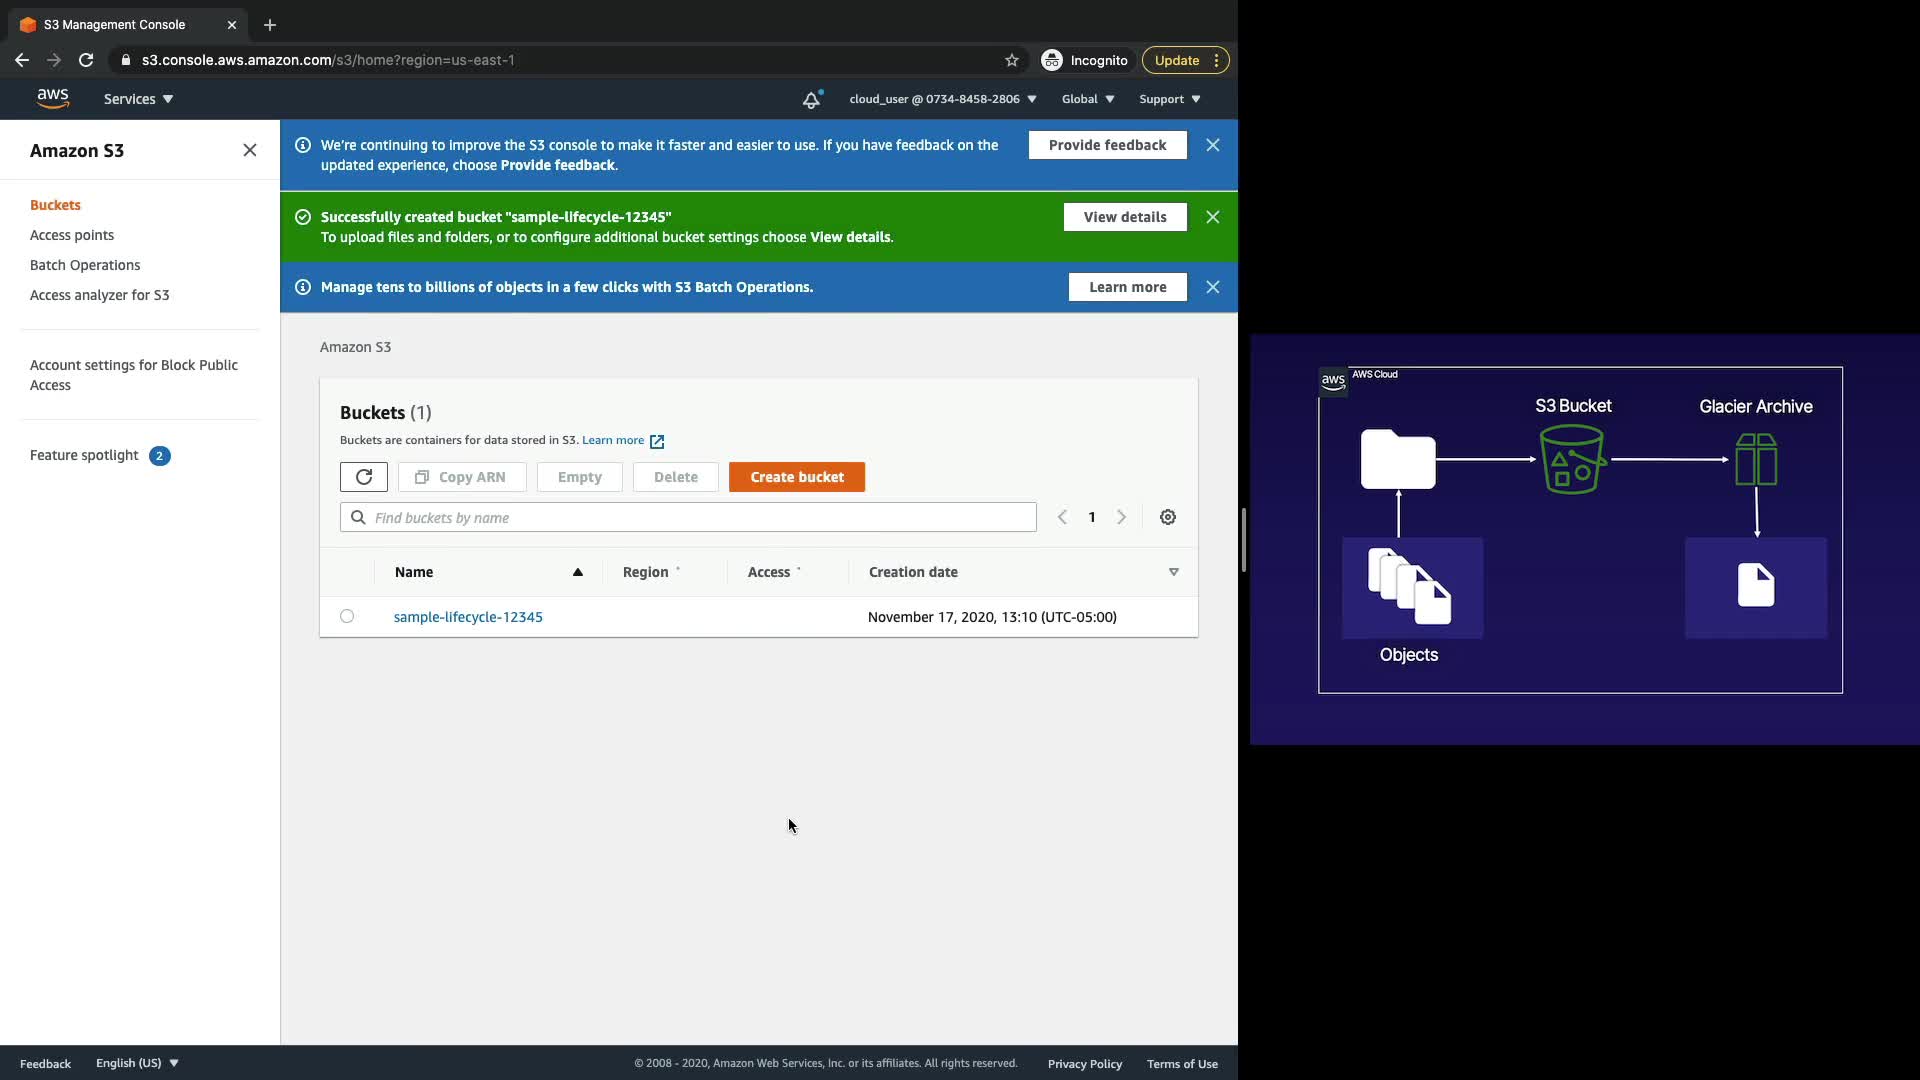Open Batch Operations in sidebar
Image resolution: width=1920 pixels, height=1080 pixels.
85,265
